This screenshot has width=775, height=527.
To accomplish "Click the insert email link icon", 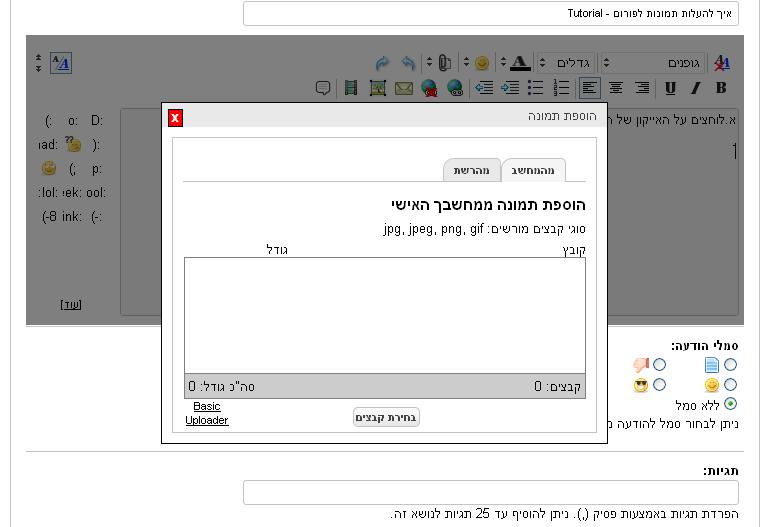I will [404, 88].
